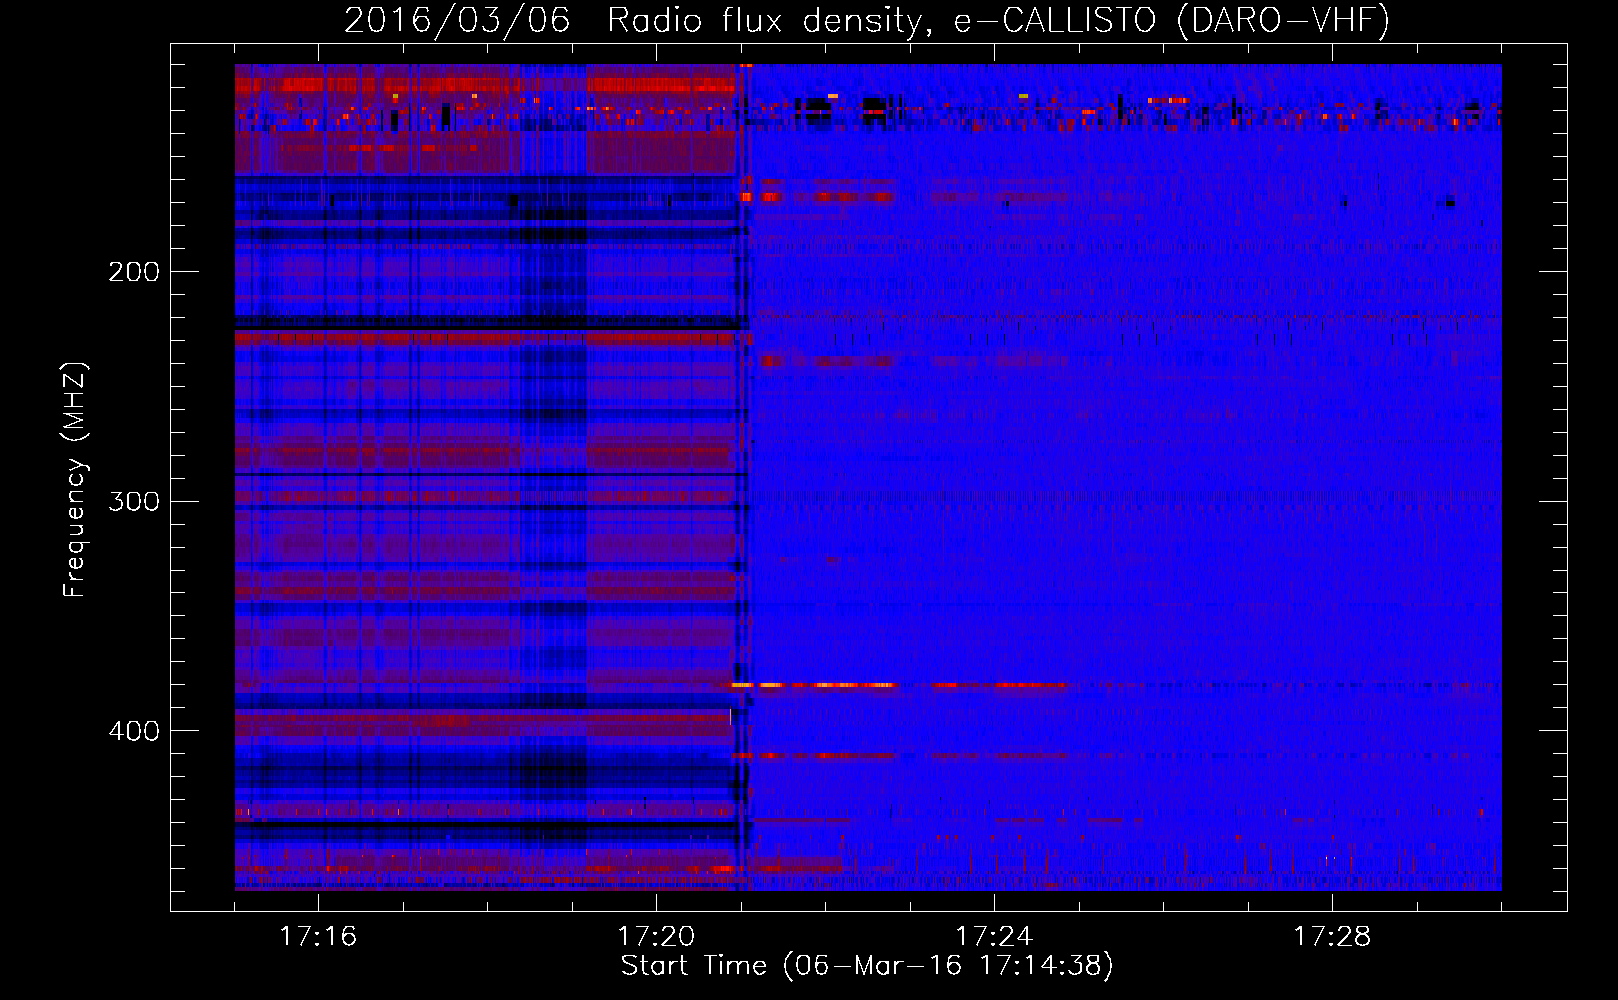This screenshot has height=1000, width=1618.
Task: Click the 'Start Time (06-Mar-16 17:14:38)' label
Action: point(867,966)
